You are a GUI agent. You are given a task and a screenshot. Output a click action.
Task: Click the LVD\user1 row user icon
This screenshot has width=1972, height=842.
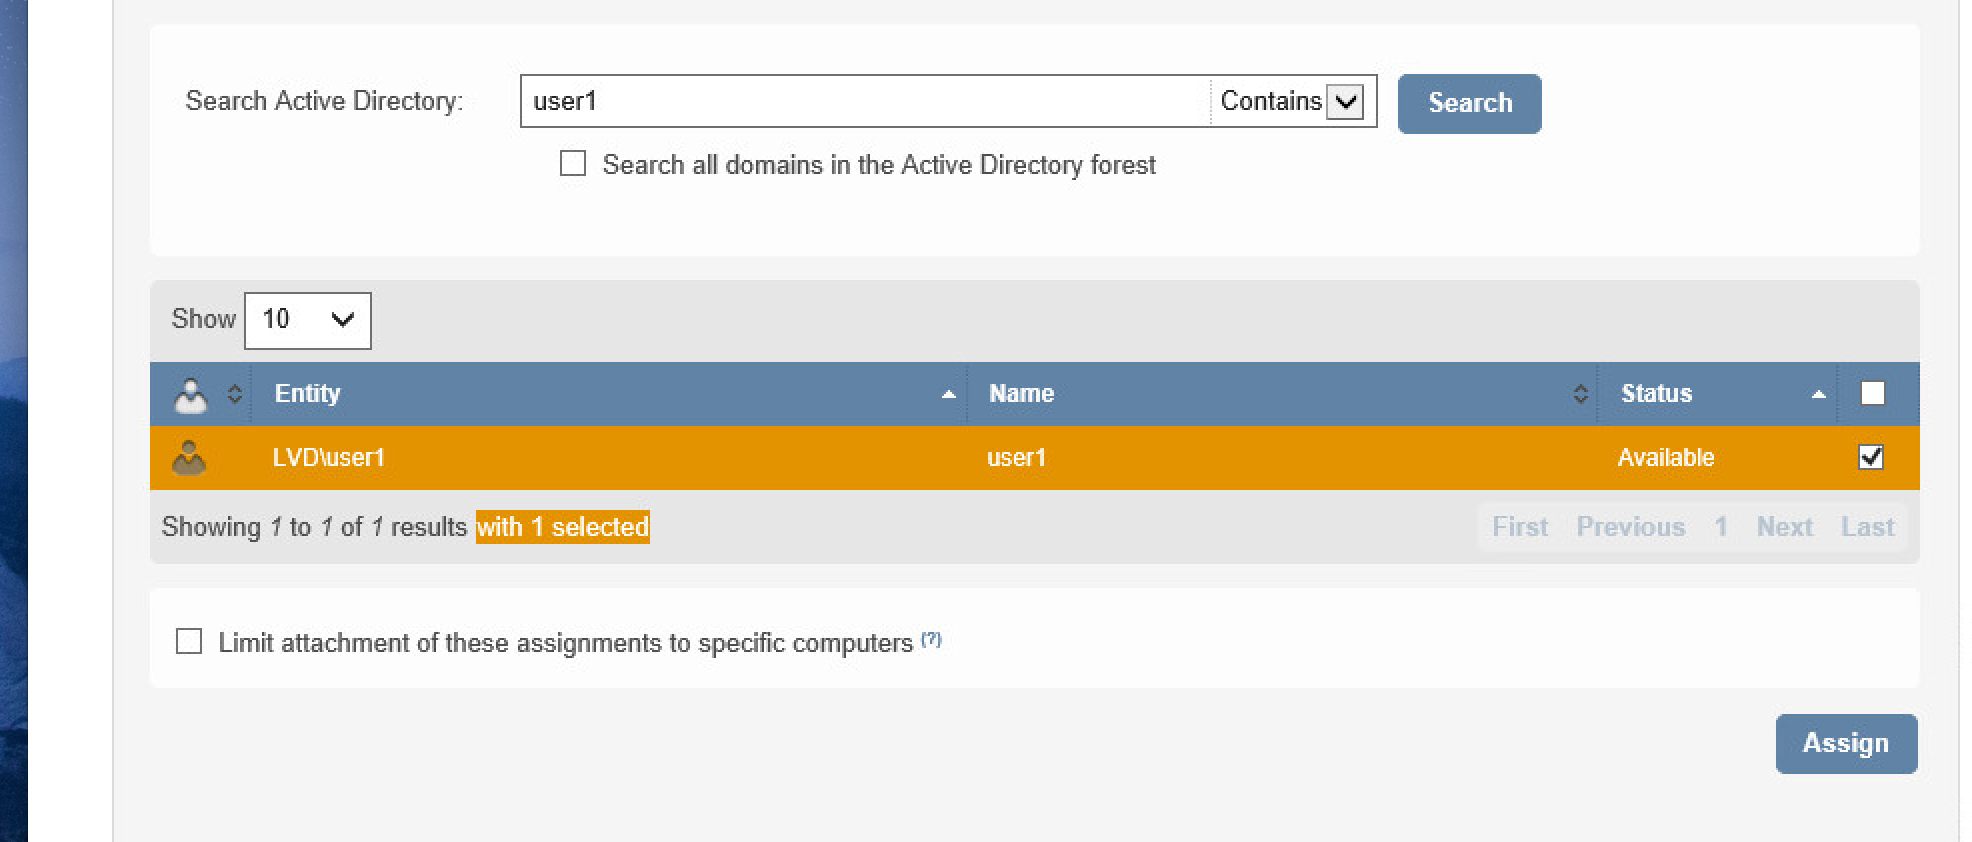189,458
